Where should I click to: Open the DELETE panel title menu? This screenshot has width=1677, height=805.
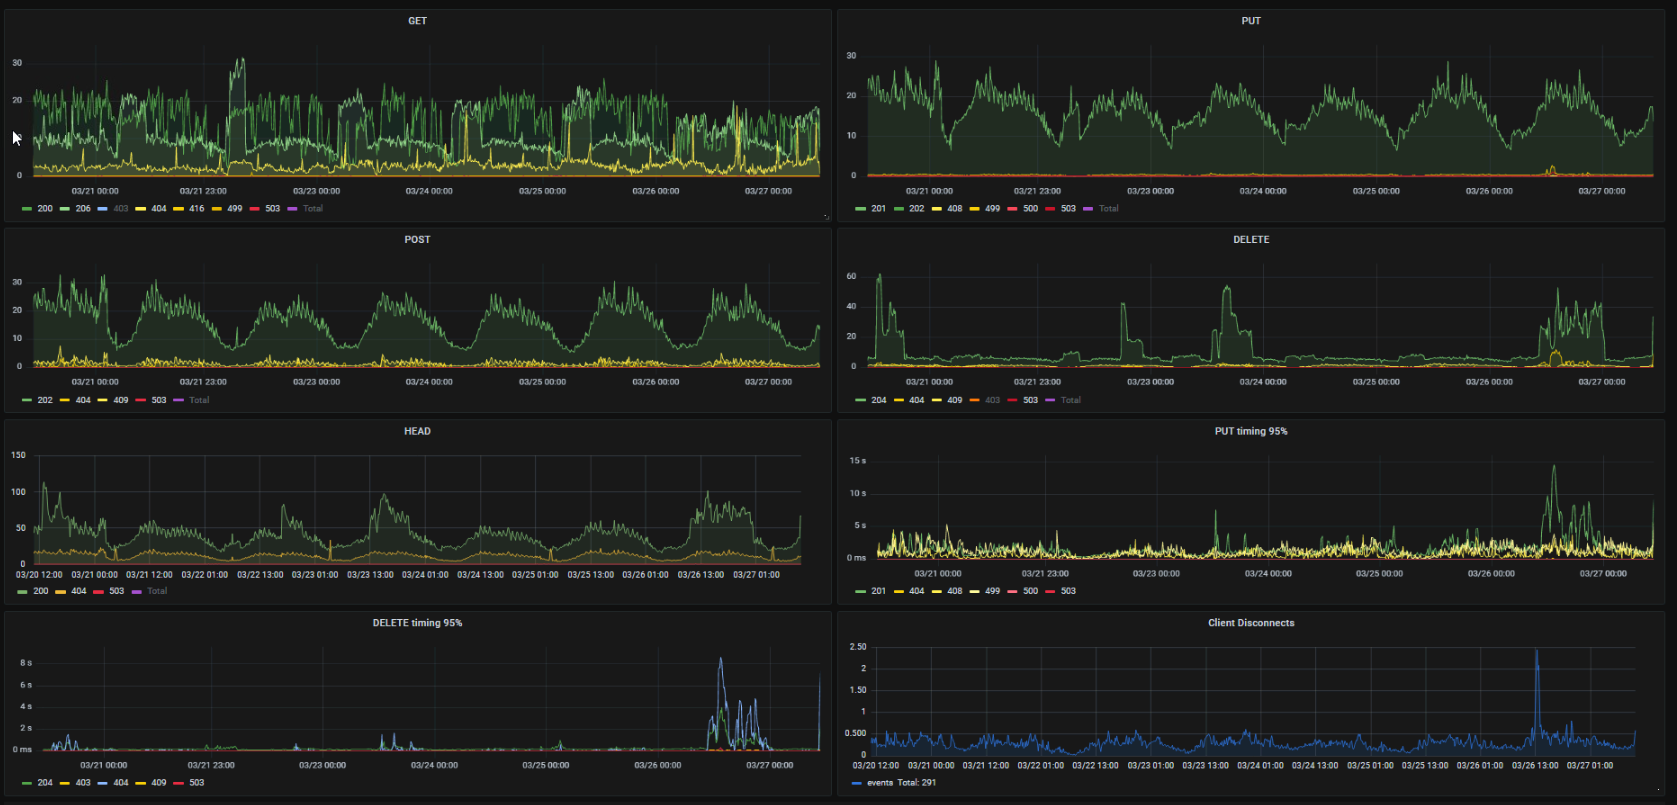point(1251,240)
